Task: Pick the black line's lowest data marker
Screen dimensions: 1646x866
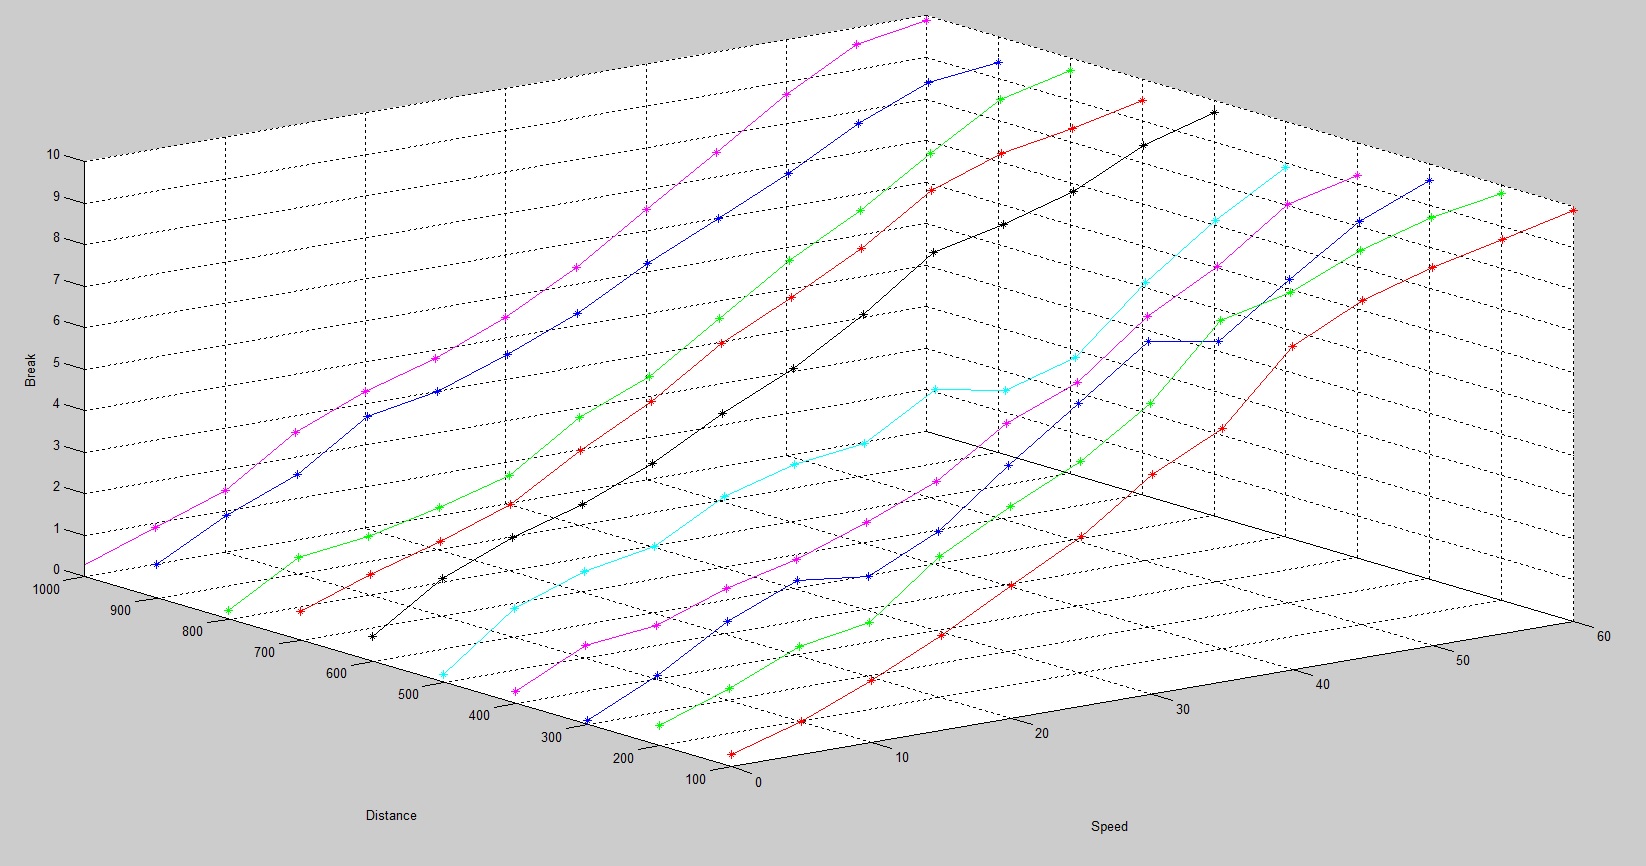Action: click(373, 636)
